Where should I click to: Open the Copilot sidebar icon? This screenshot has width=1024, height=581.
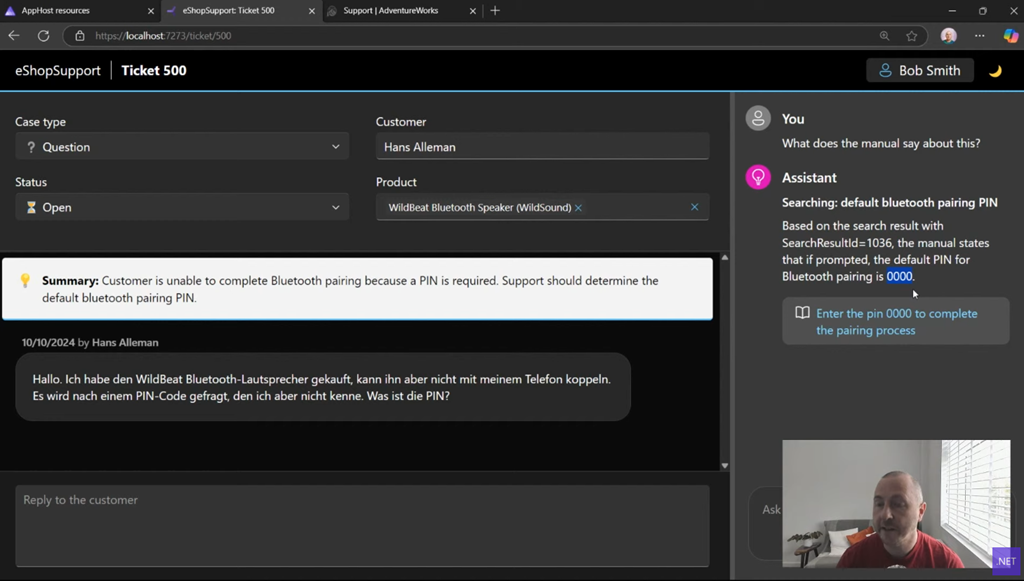1010,36
